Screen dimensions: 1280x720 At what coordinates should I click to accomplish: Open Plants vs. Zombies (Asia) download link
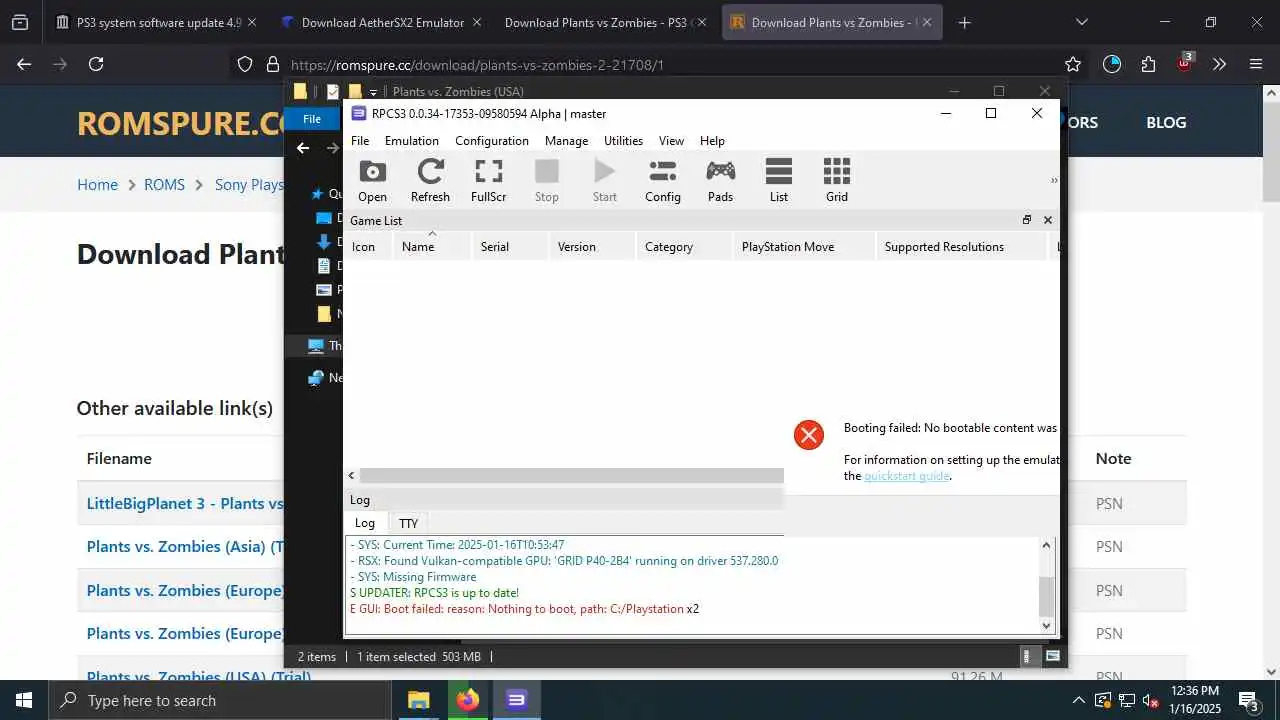[185, 547]
